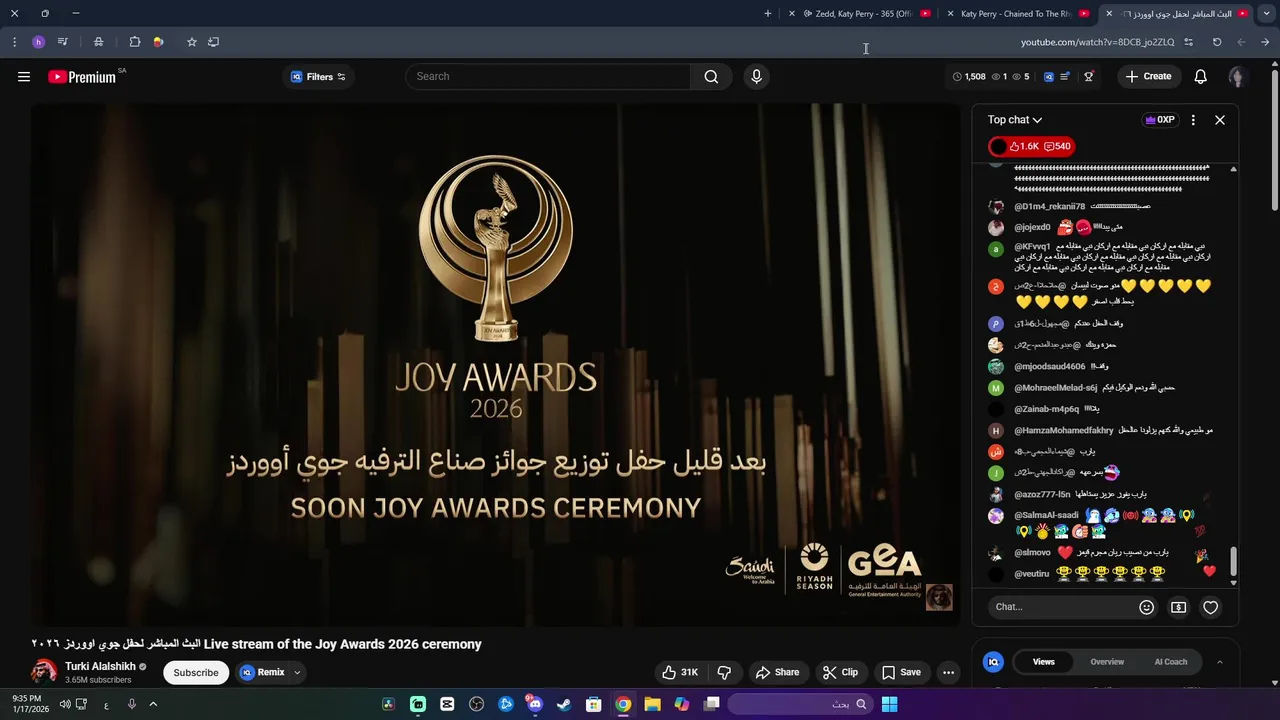This screenshot has height=720, width=1280.
Task: Open the browser three-dot menu
Action: point(14,42)
